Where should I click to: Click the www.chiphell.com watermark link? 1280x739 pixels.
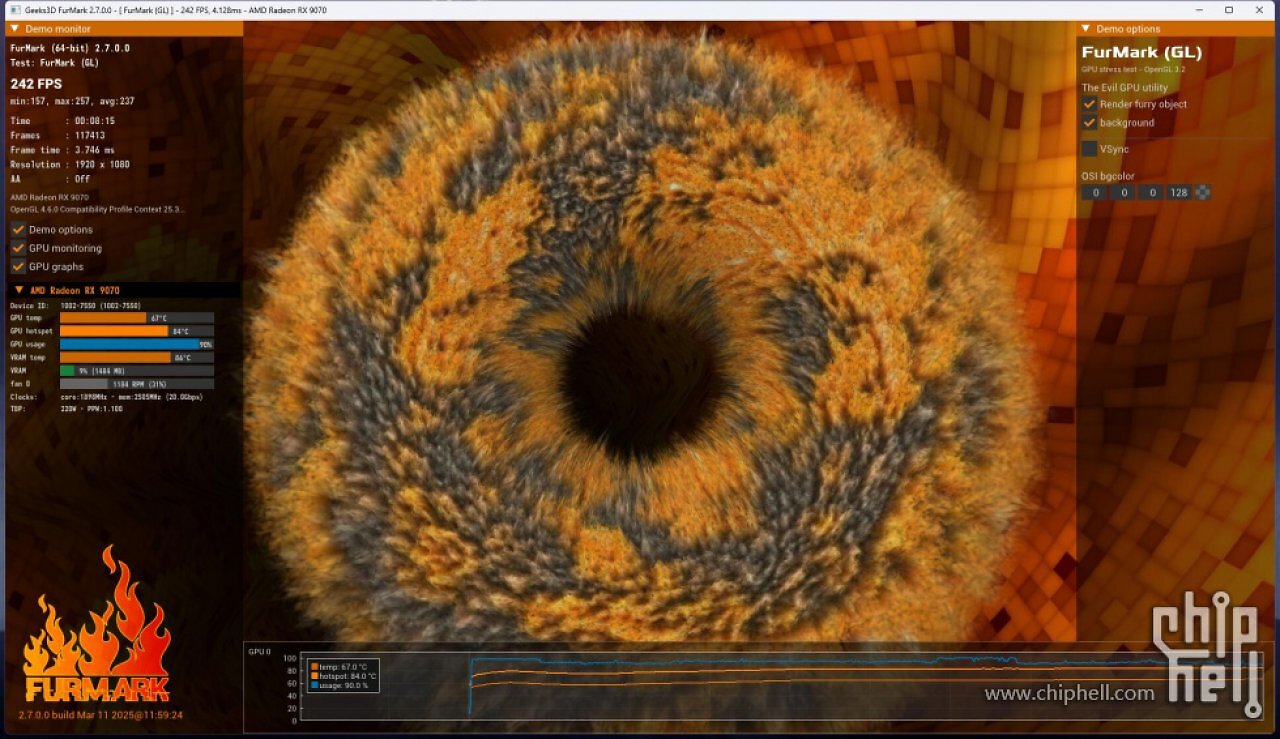point(1069,693)
